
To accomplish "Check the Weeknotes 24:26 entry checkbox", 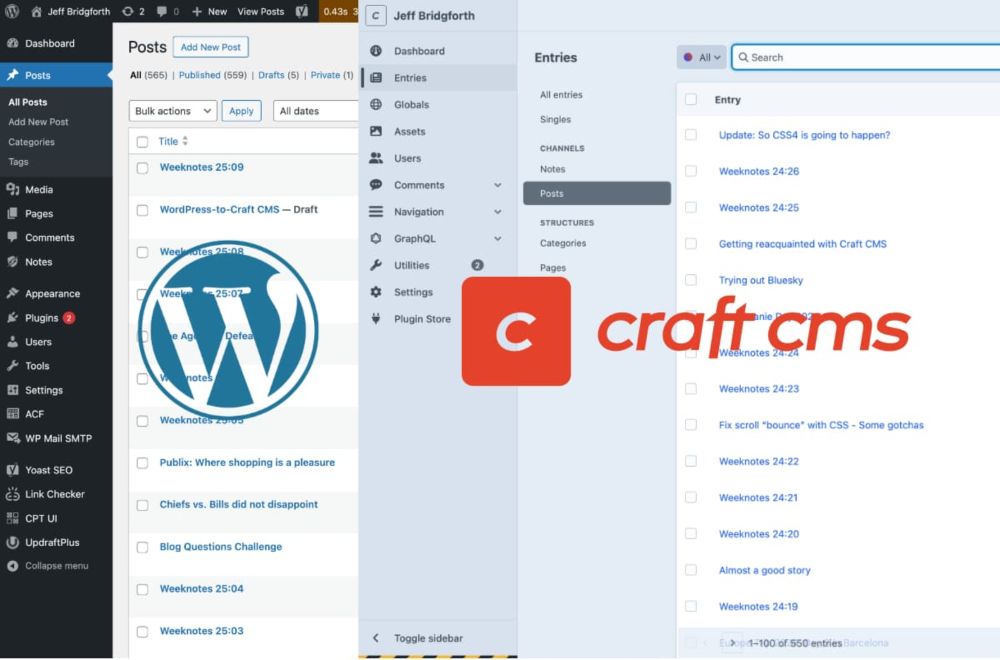I will (691, 171).
